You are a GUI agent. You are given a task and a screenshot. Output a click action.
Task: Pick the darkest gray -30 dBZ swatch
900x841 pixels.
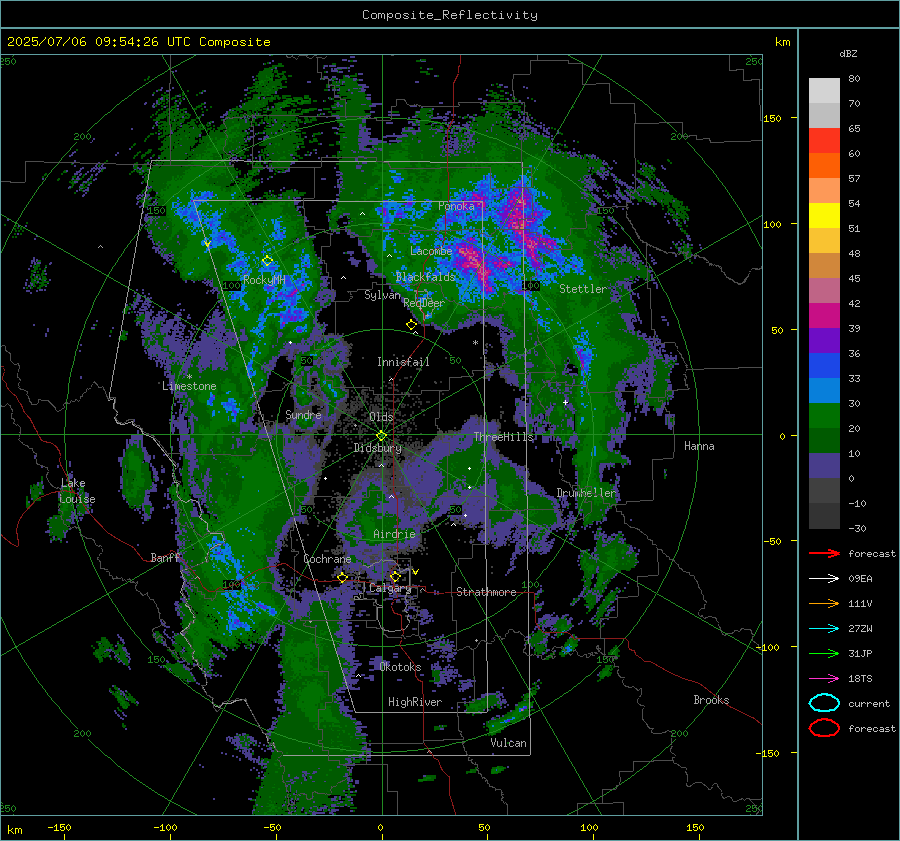point(824,515)
